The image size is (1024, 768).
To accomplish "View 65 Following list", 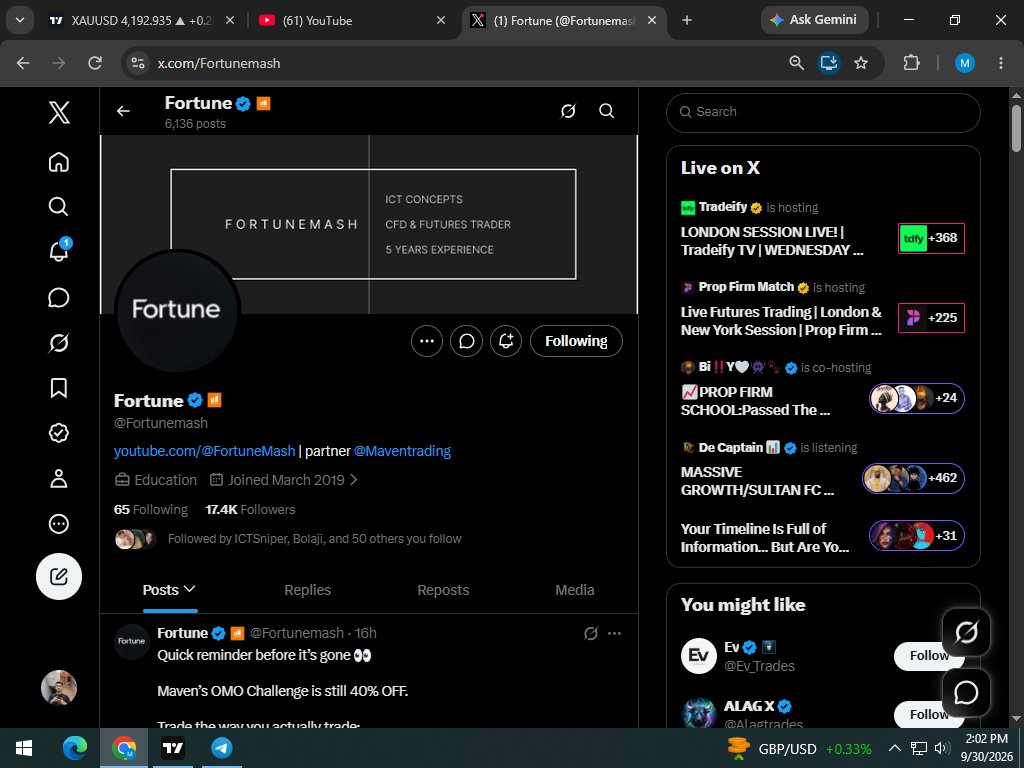I will (151, 509).
